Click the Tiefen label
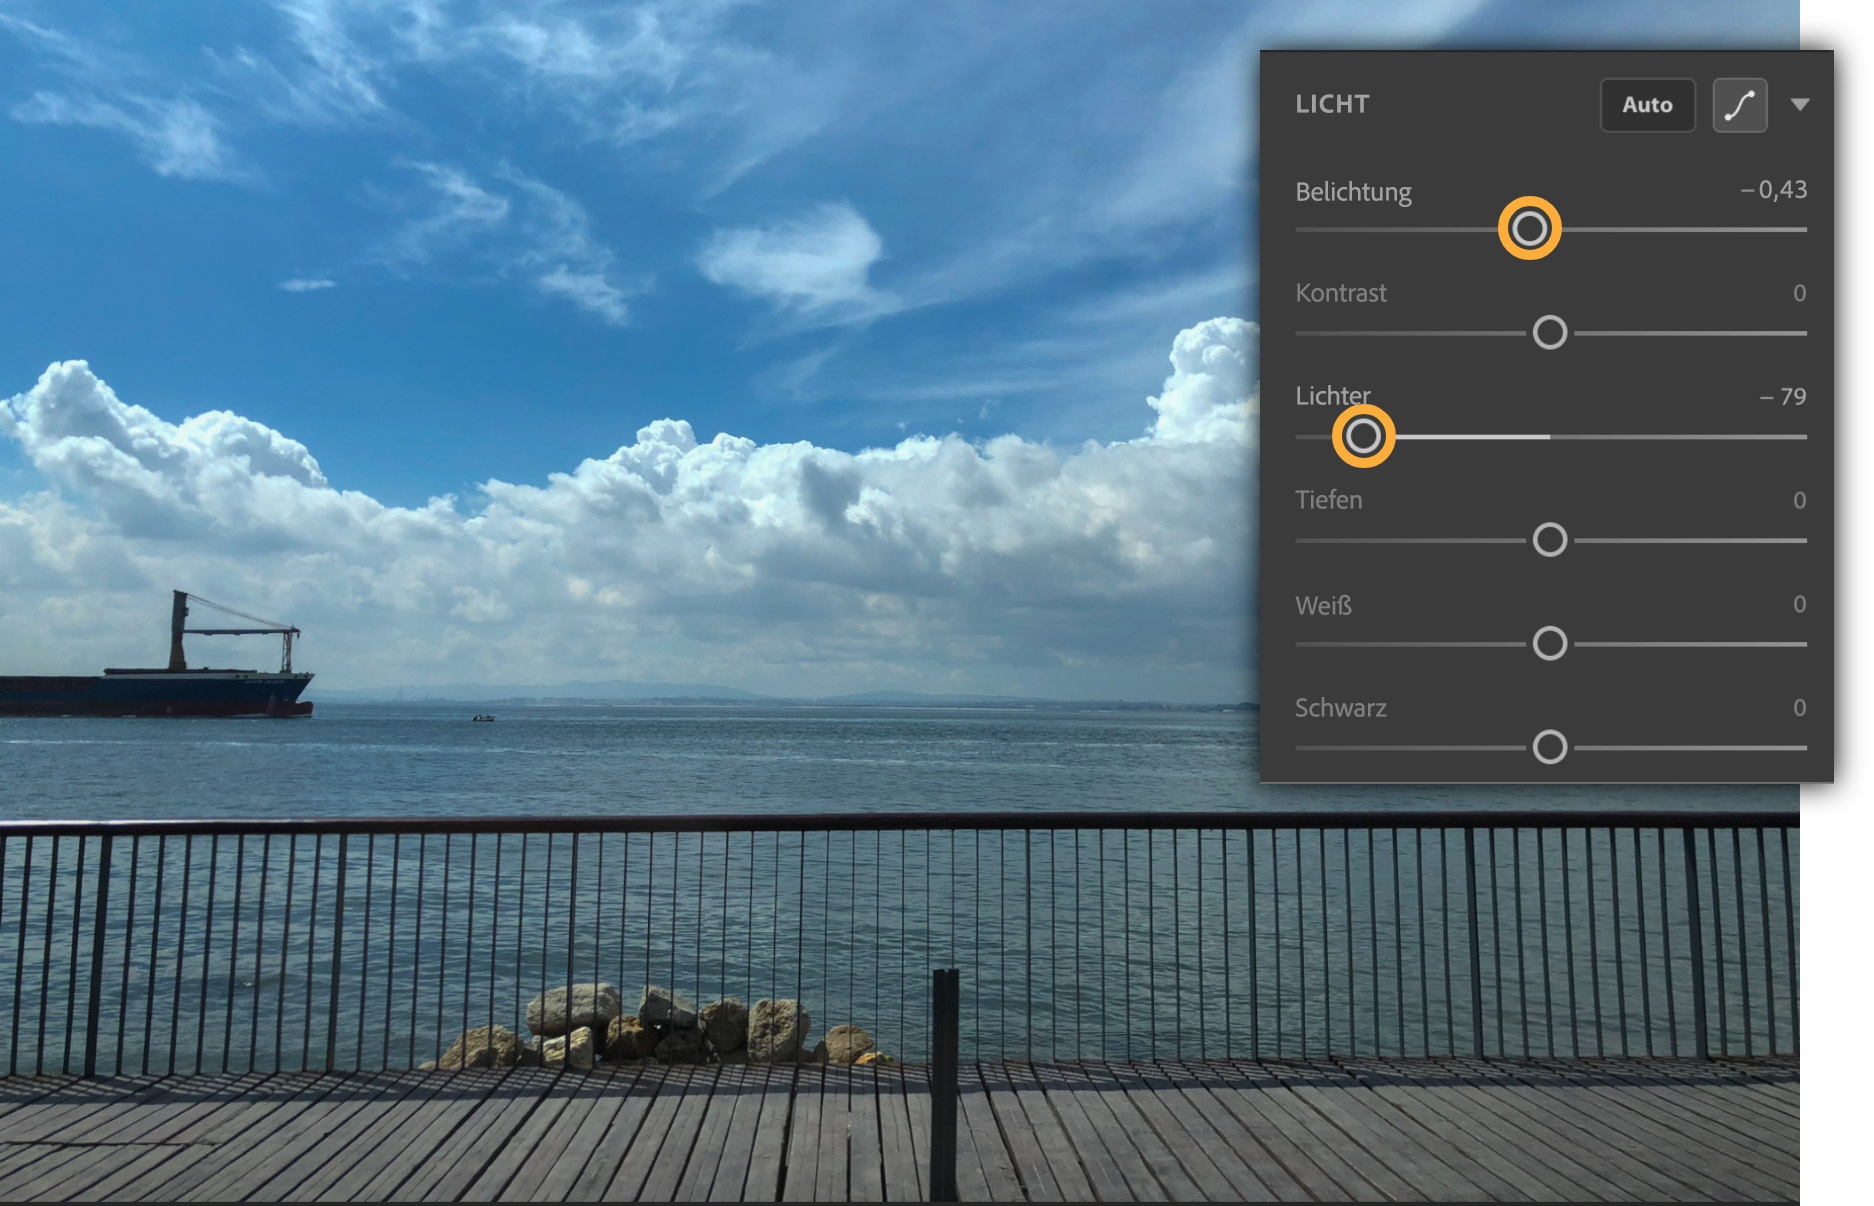The width and height of the screenshot is (1874, 1206). (1329, 500)
